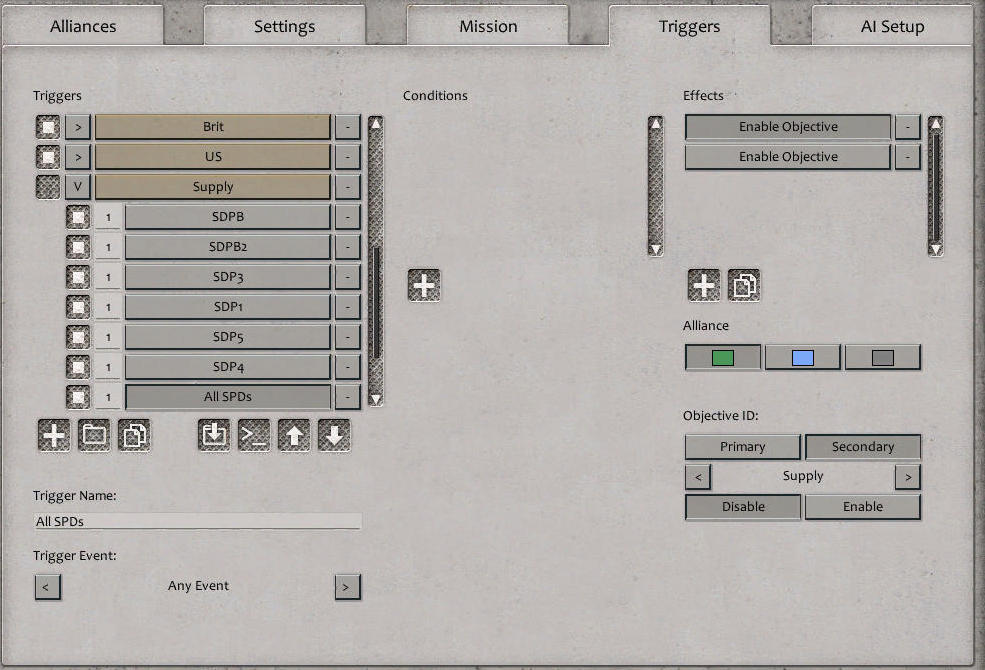Click effects list scrollbar up arrow
The height and width of the screenshot is (670, 985).
coord(935,123)
